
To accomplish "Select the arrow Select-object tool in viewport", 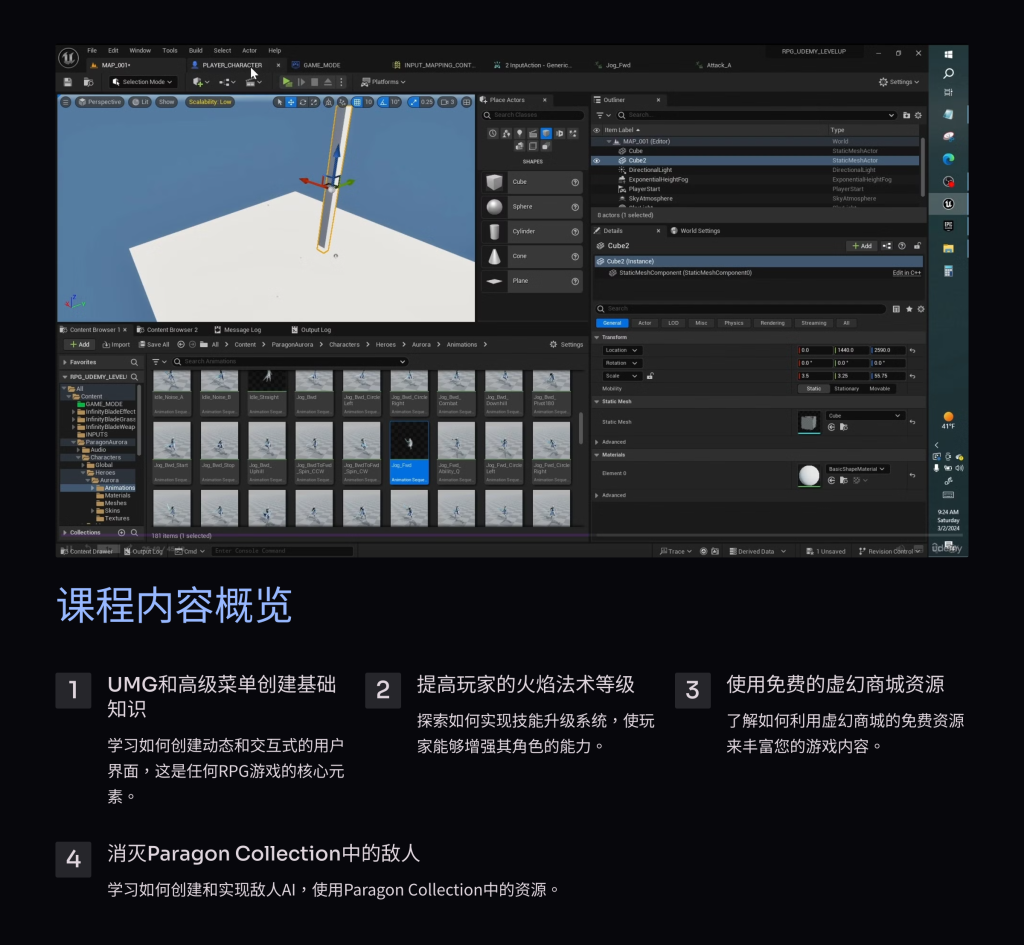I will coord(280,102).
